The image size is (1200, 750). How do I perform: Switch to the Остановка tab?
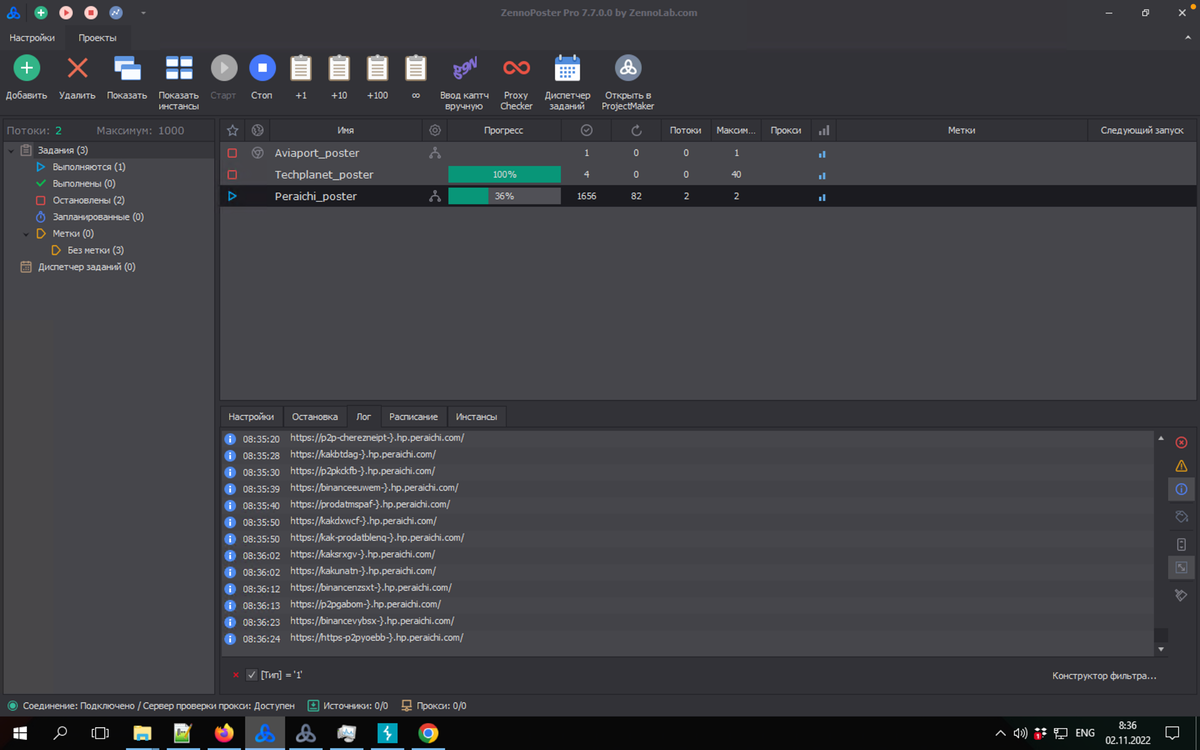pos(315,416)
